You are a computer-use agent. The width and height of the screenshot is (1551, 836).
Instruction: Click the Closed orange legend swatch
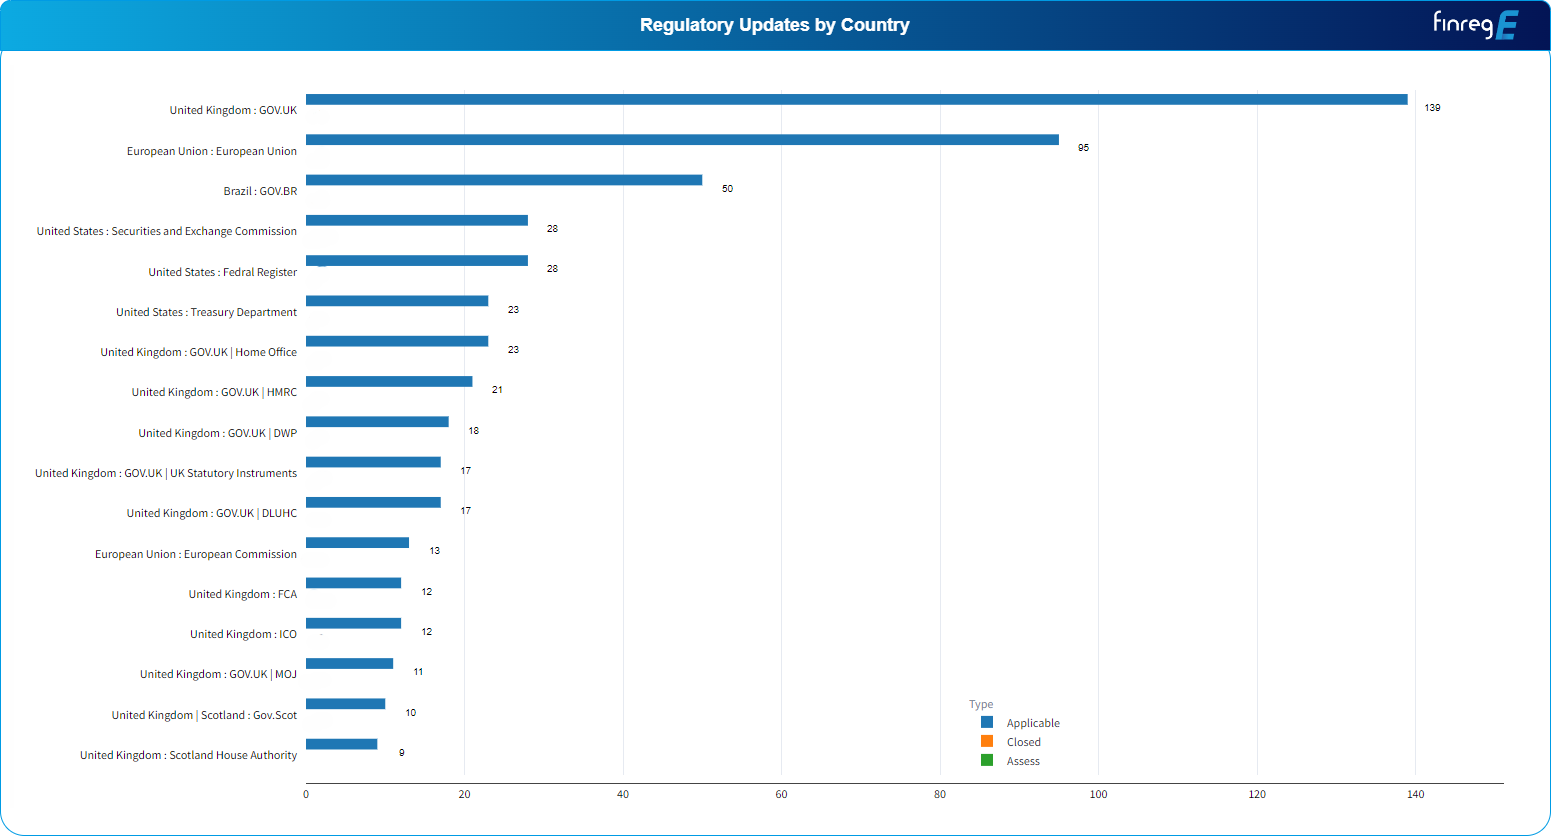(x=987, y=741)
